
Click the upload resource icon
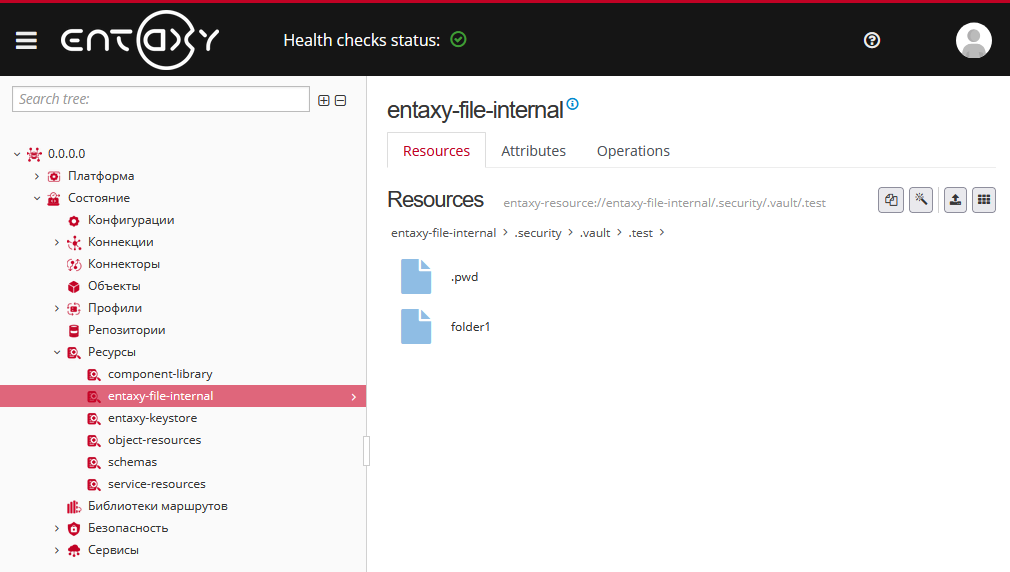point(956,200)
